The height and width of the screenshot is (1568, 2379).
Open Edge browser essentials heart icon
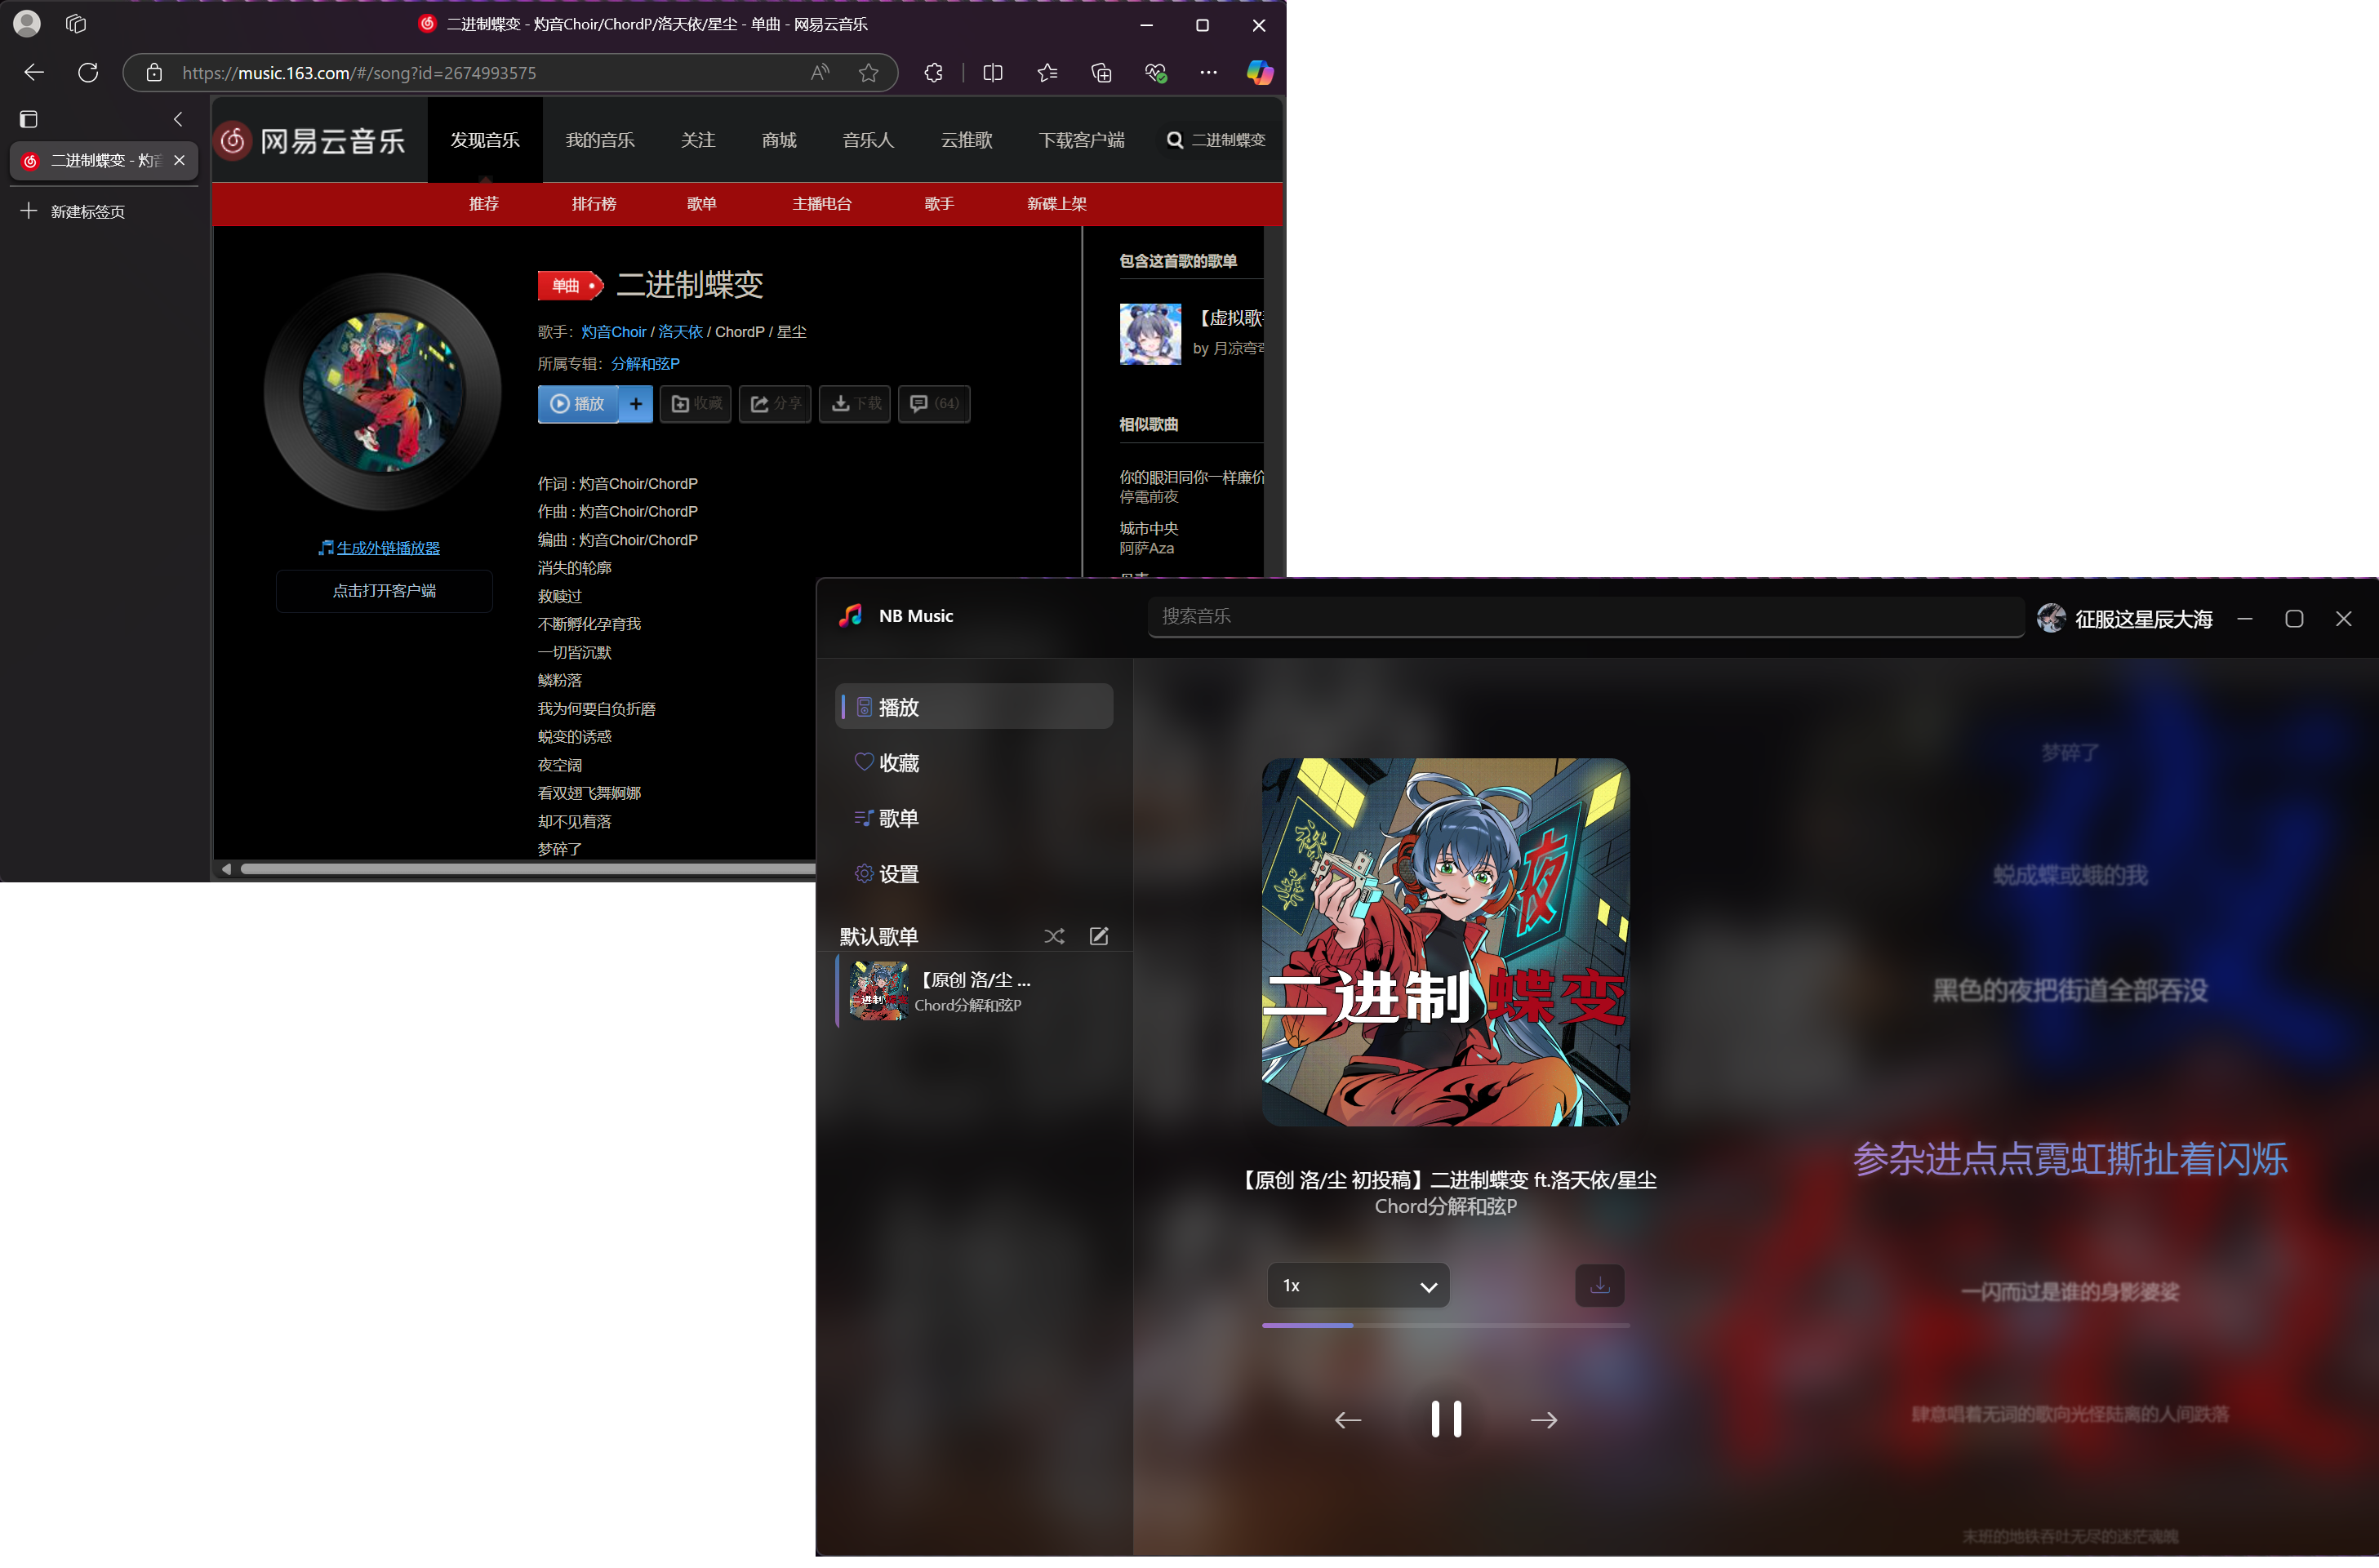(x=1155, y=72)
